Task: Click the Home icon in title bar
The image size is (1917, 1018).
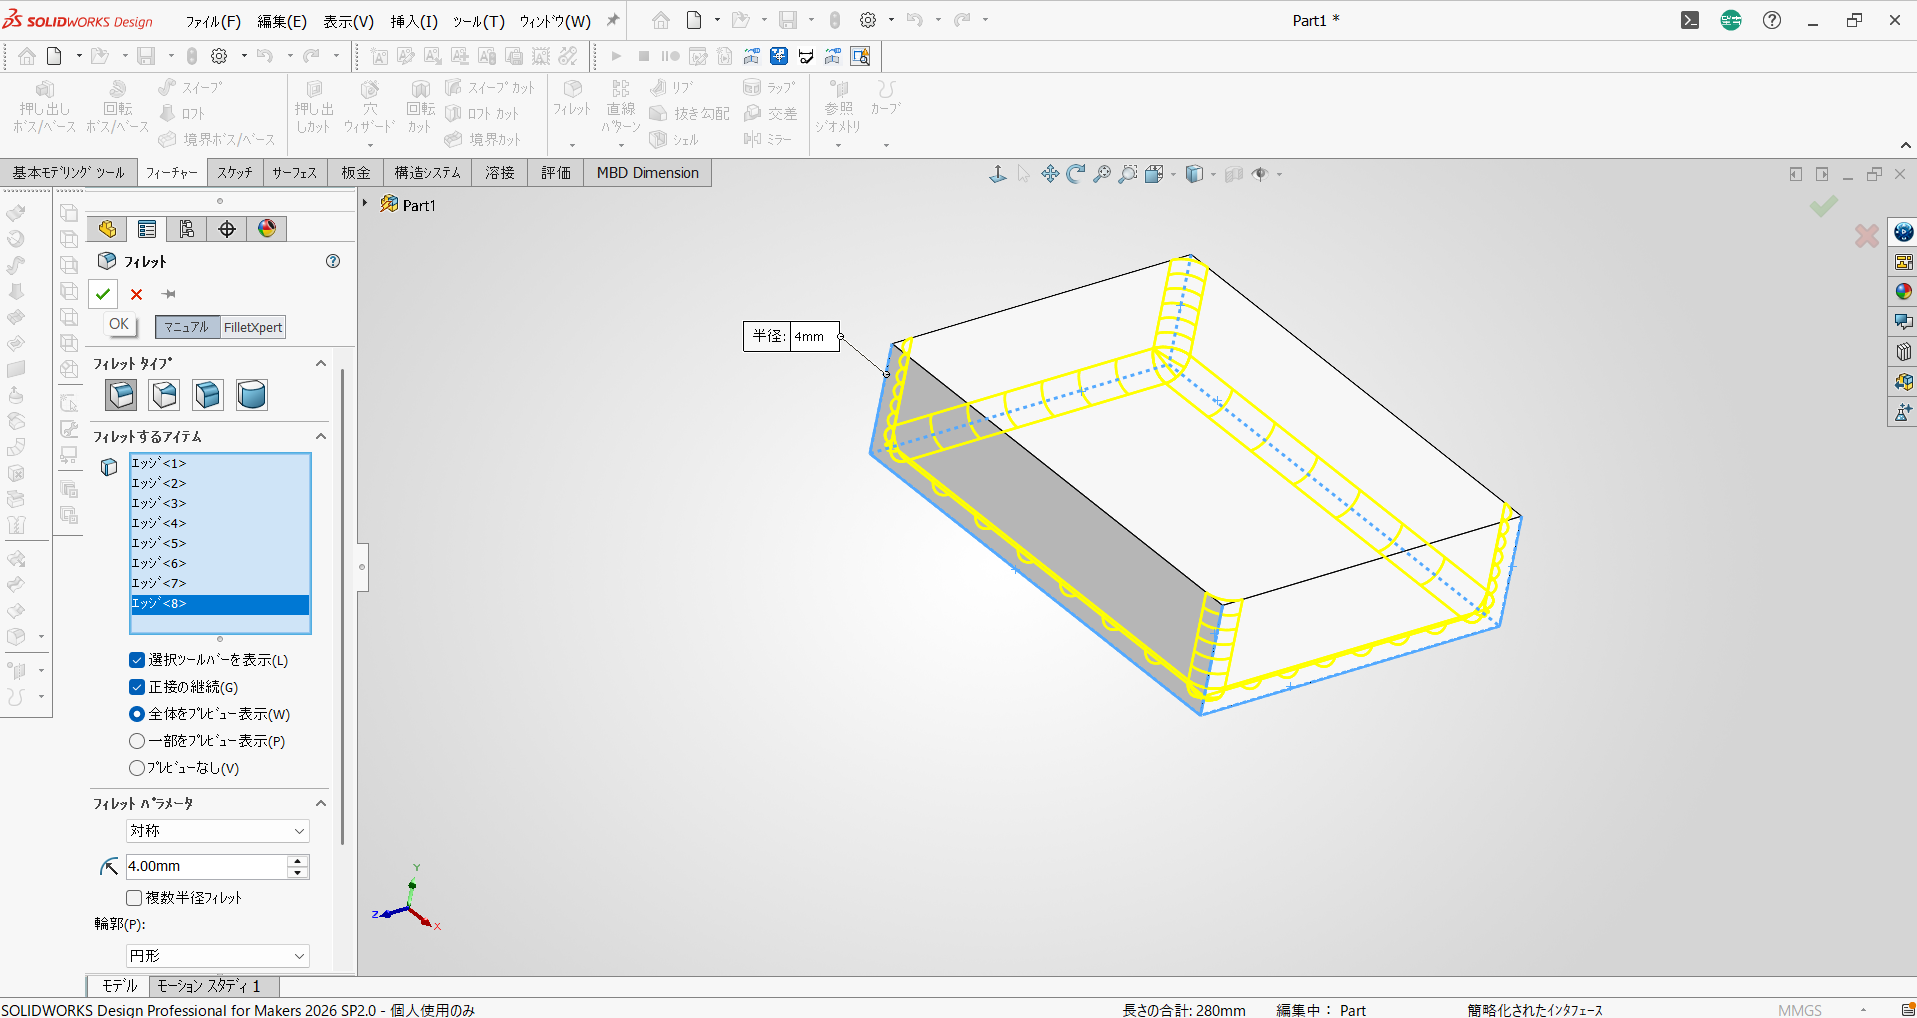Action: coord(661,20)
